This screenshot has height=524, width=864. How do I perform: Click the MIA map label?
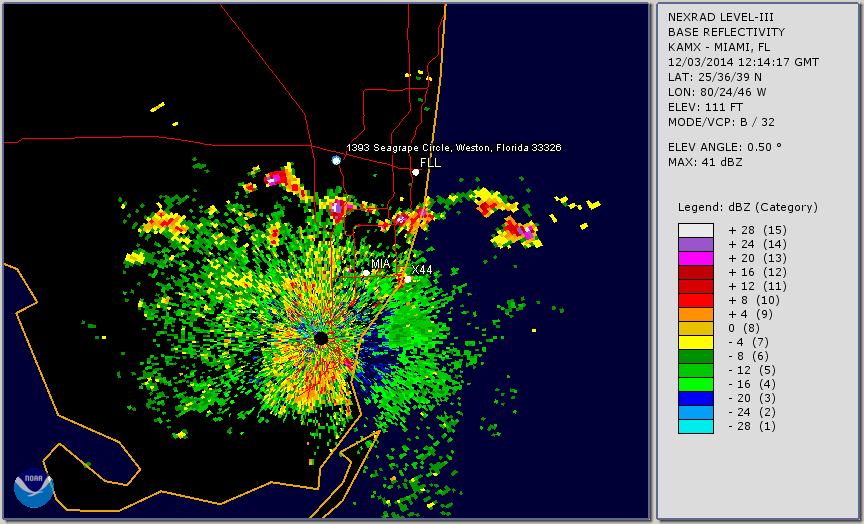(381, 263)
